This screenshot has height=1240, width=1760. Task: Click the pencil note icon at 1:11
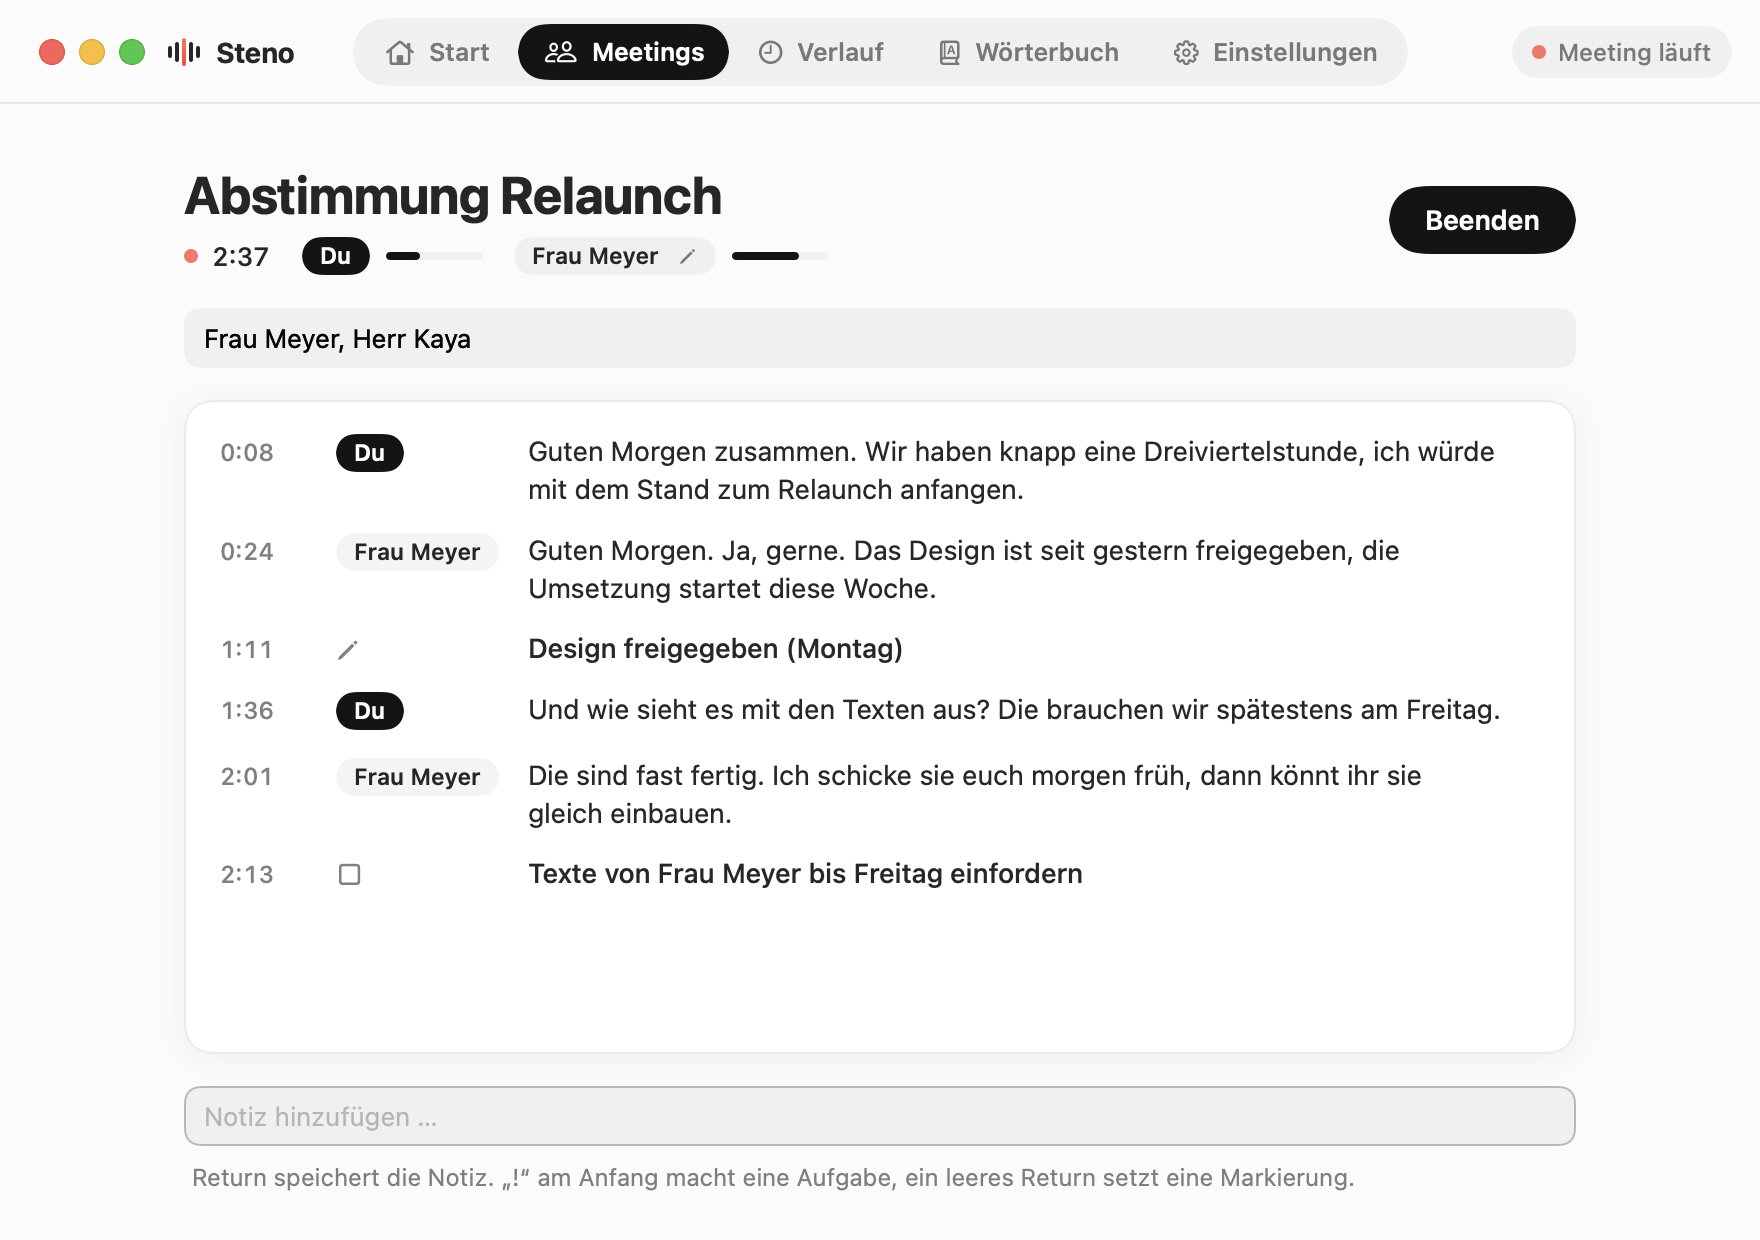pyautogui.click(x=348, y=650)
